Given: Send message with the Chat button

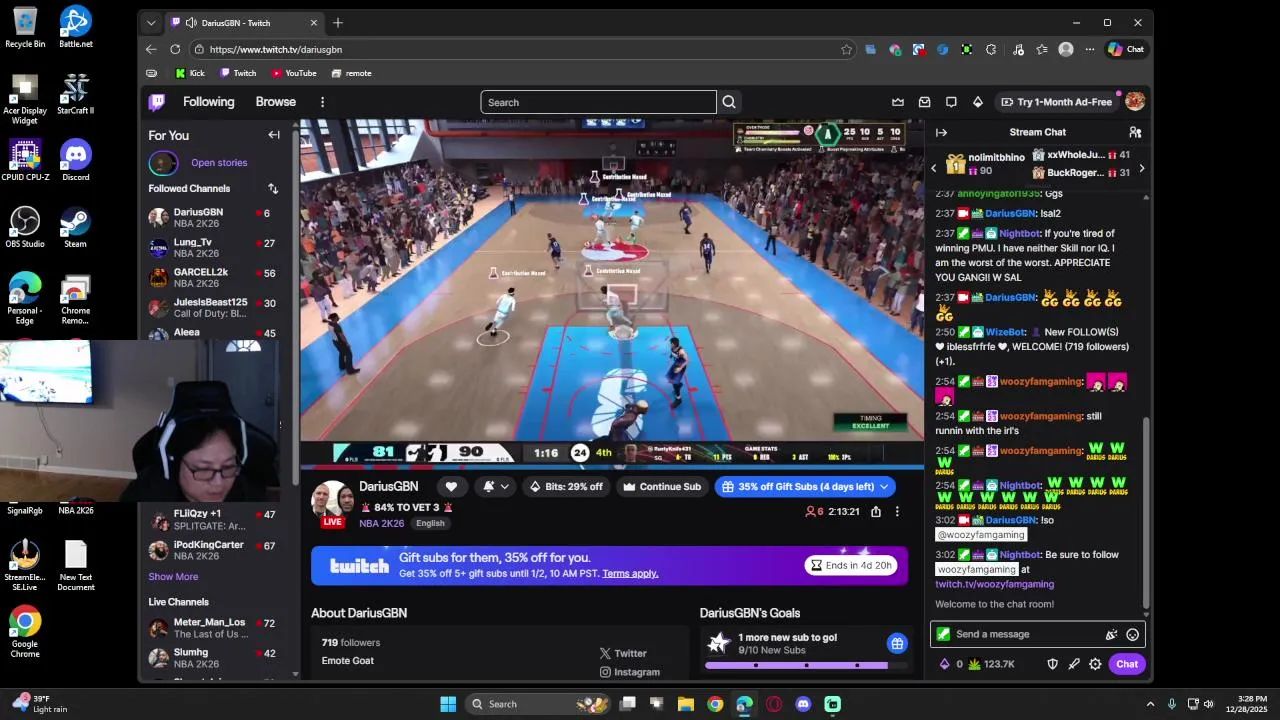Looking at the screenshot, I should 1127,664.
